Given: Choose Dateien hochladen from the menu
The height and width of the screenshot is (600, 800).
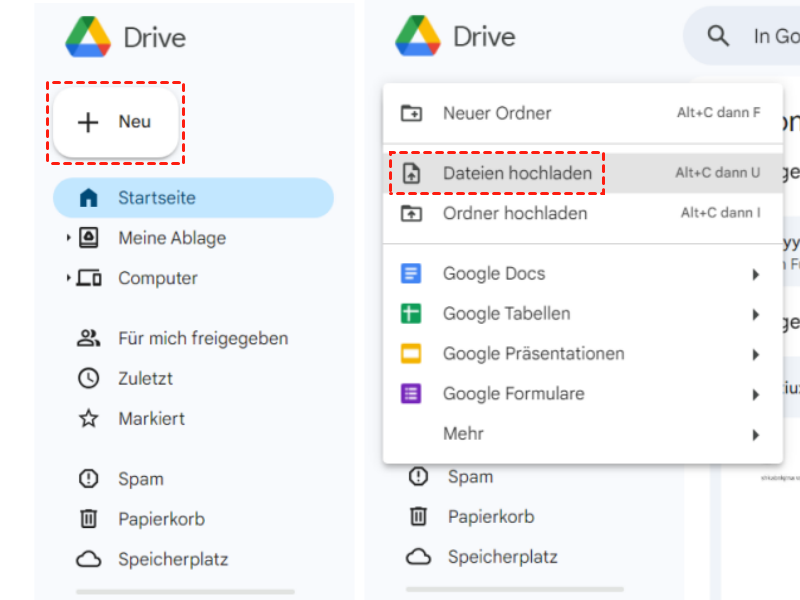Looking at the screenshot, I should tap(517, 173).
